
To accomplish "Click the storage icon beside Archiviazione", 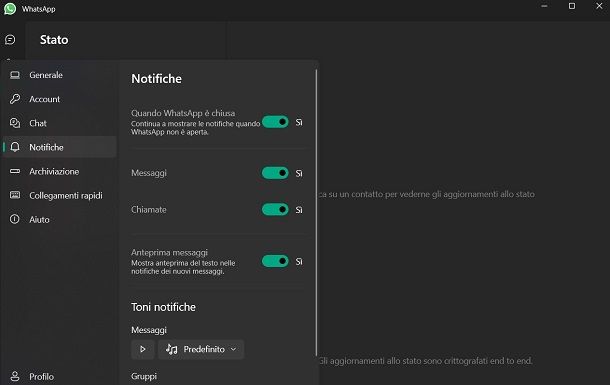I will coord(15,171).
